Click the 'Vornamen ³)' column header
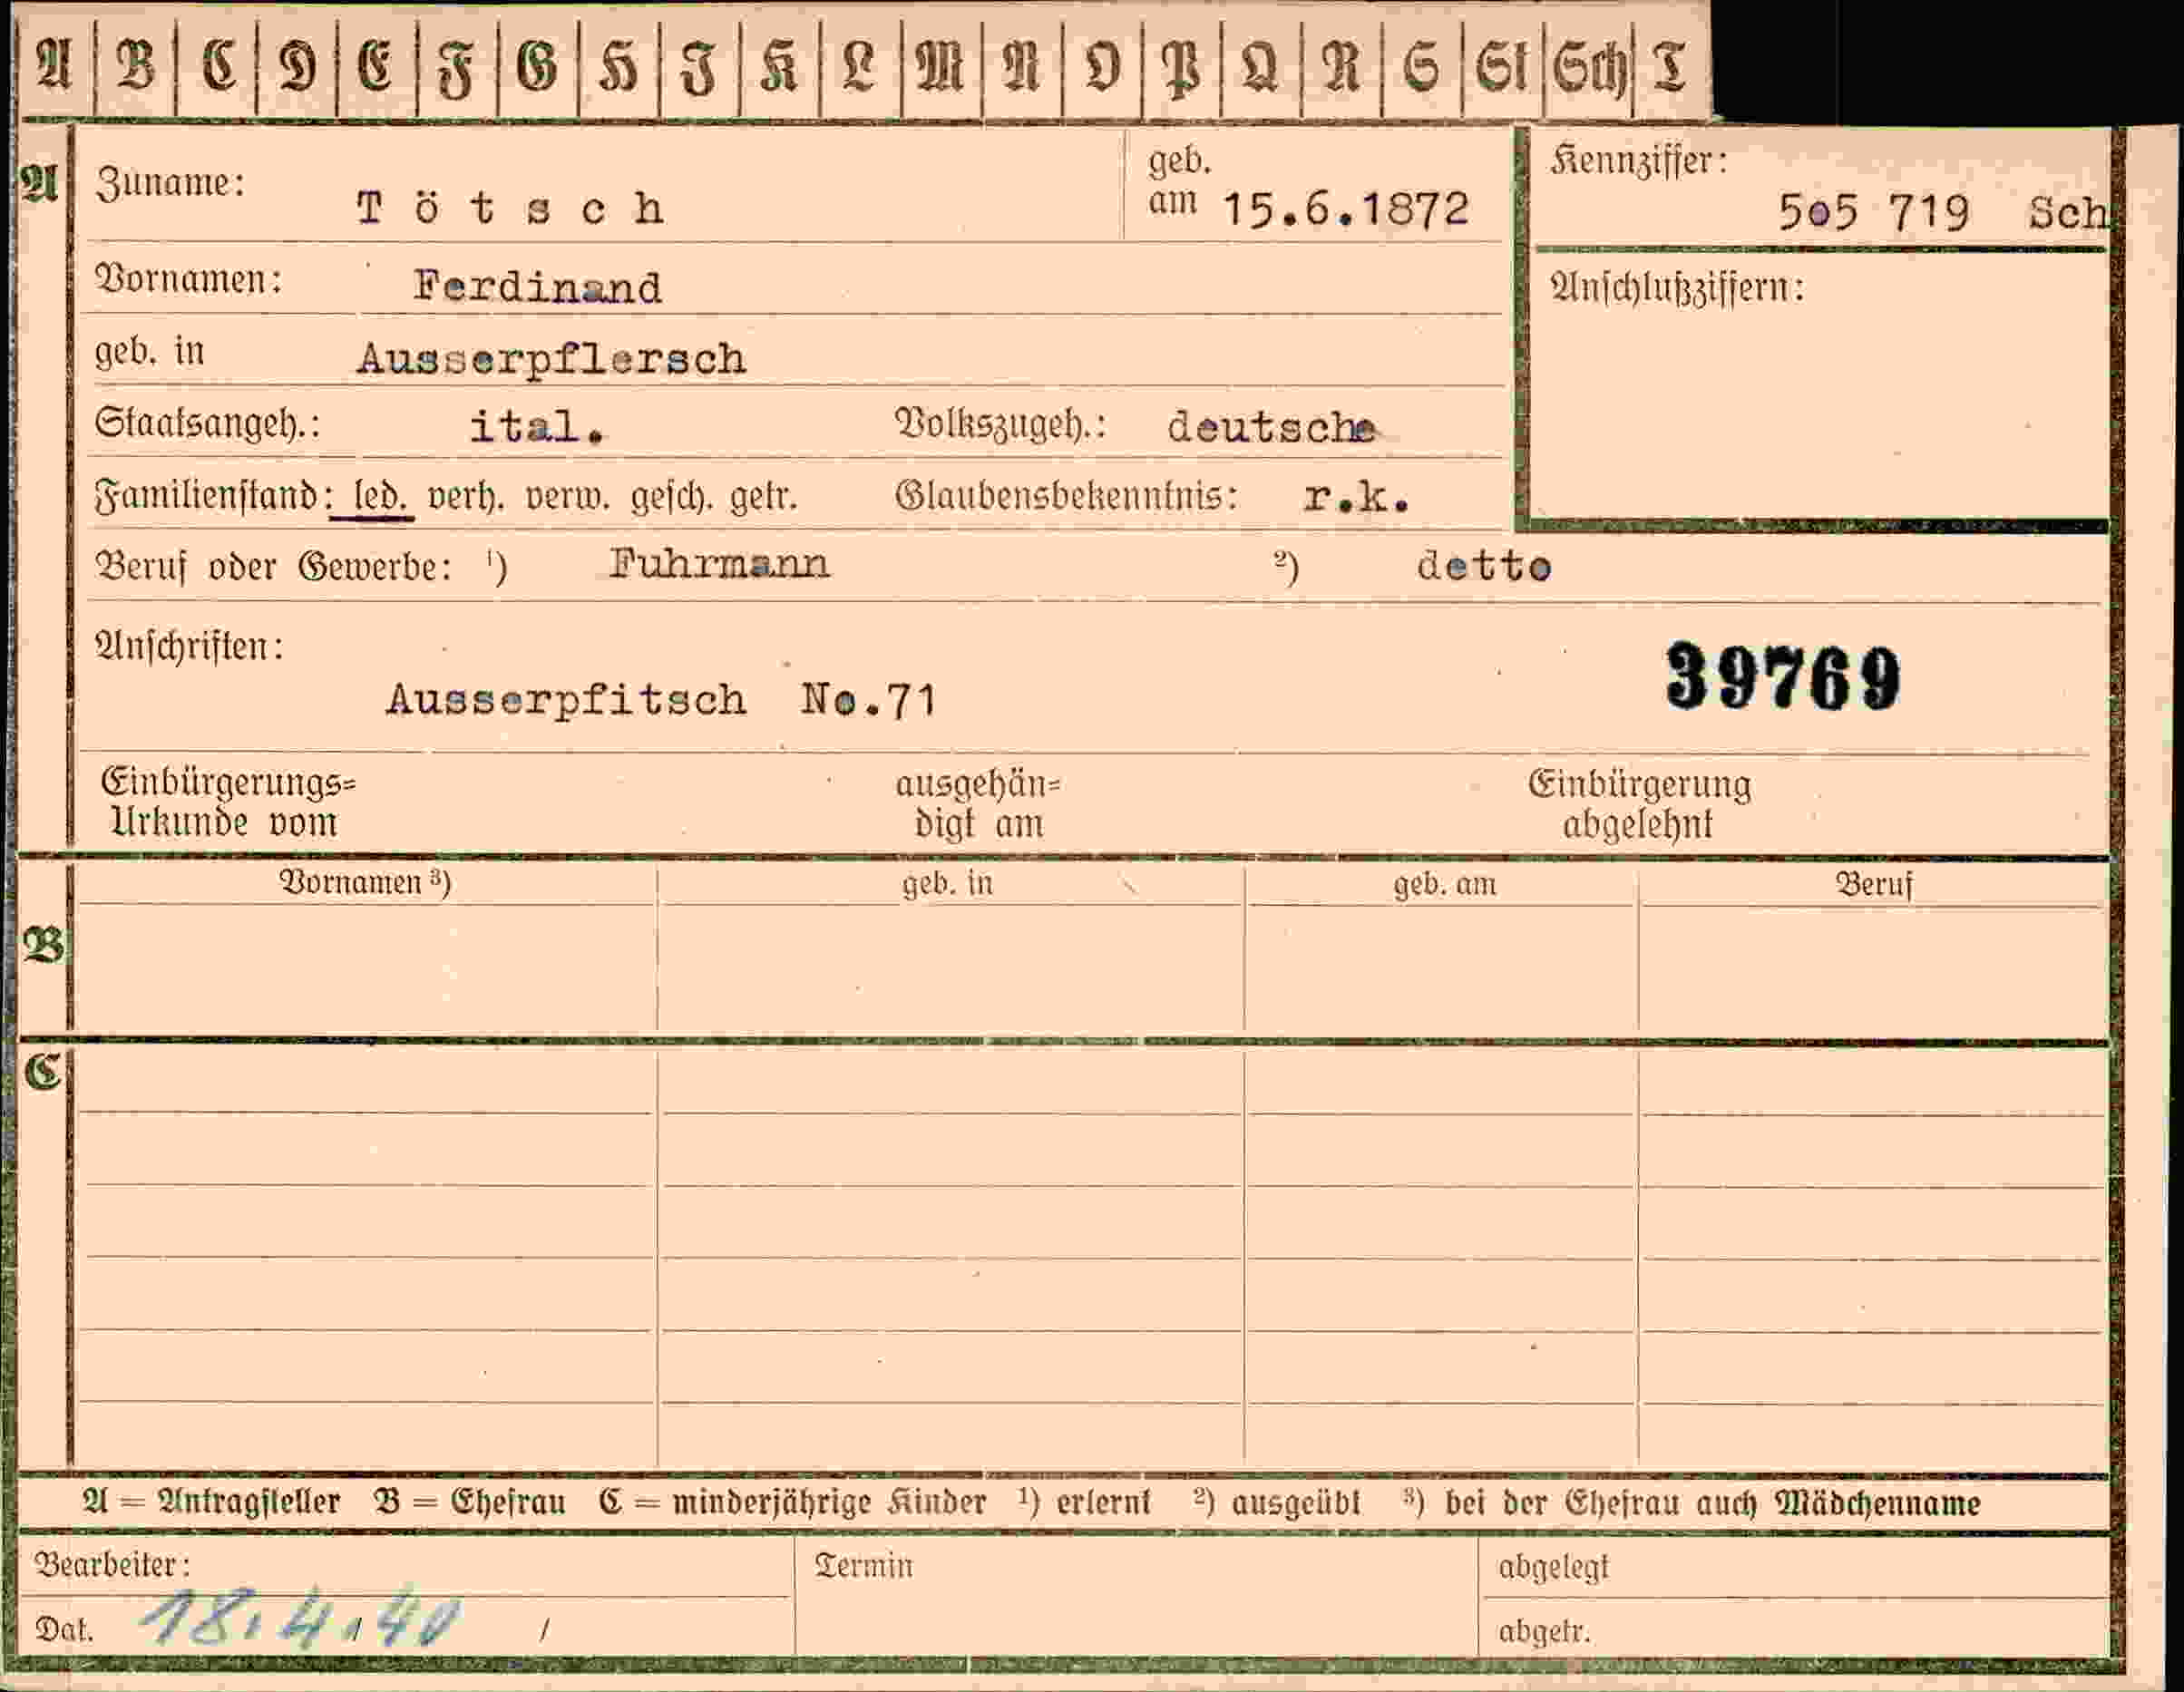Screen dimensions: 2184x1692 click(365, 882)
